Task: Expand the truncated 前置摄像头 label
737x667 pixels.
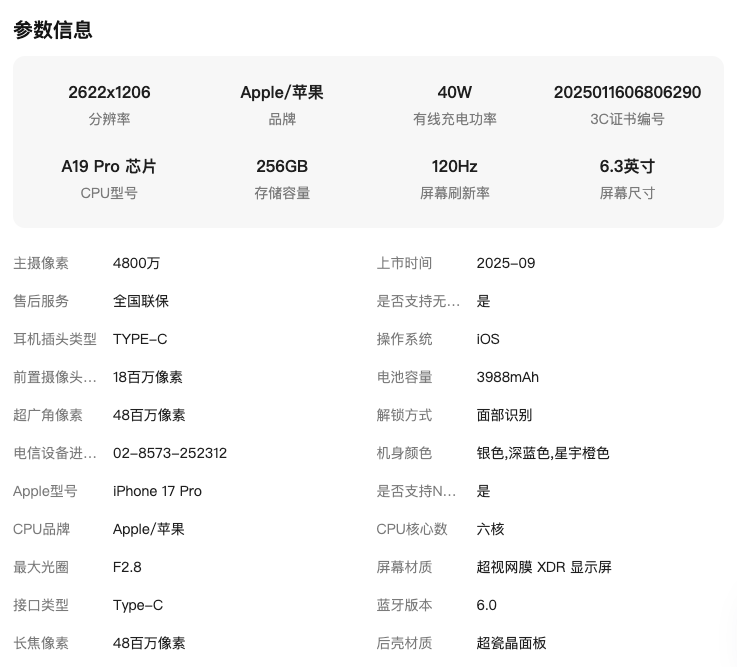Action: [55, 377]
